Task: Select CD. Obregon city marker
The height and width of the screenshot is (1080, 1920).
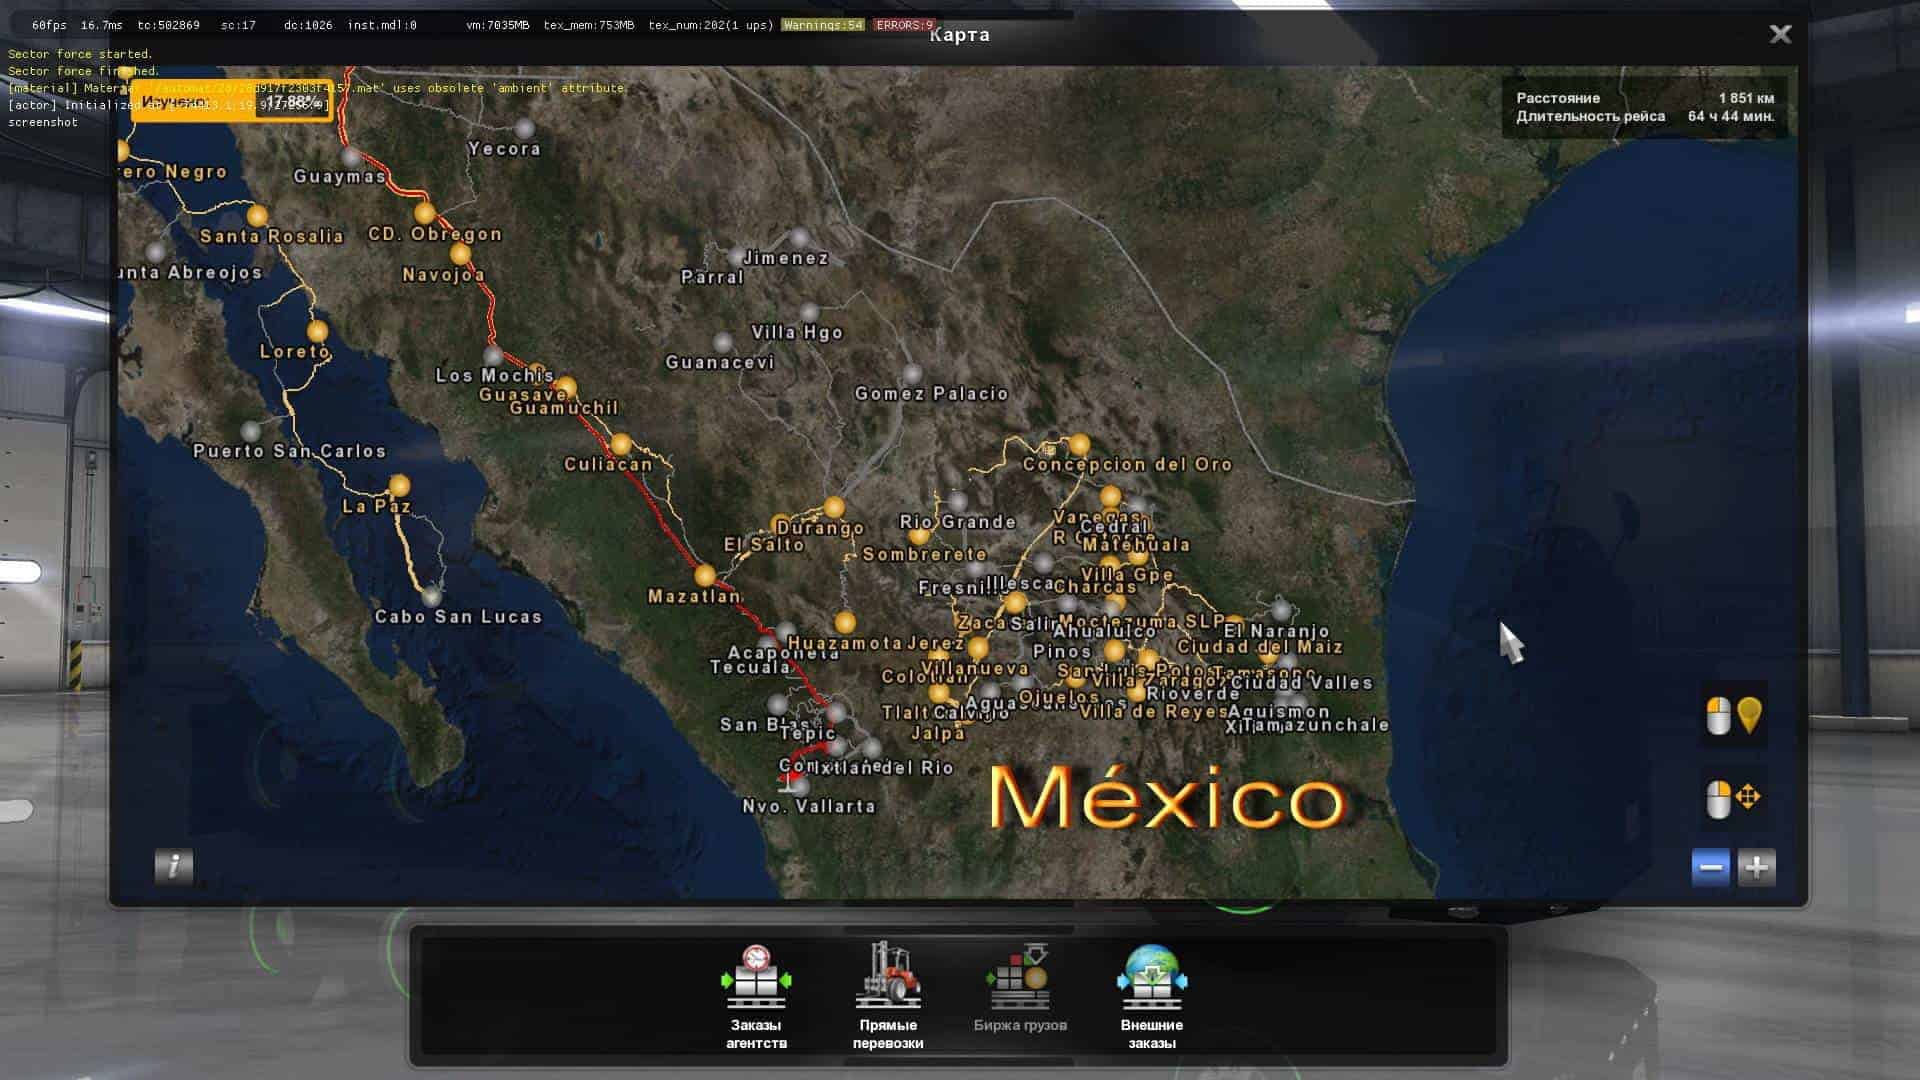Action: coord(425,213)
